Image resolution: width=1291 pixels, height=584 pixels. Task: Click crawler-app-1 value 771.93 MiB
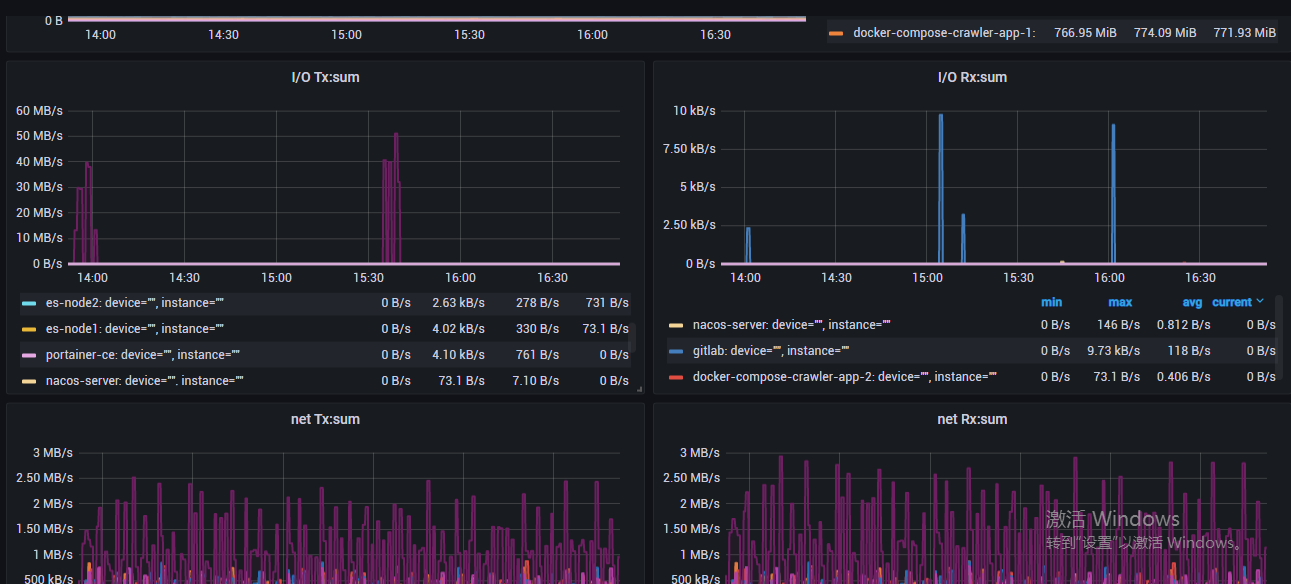(1245, 33)
